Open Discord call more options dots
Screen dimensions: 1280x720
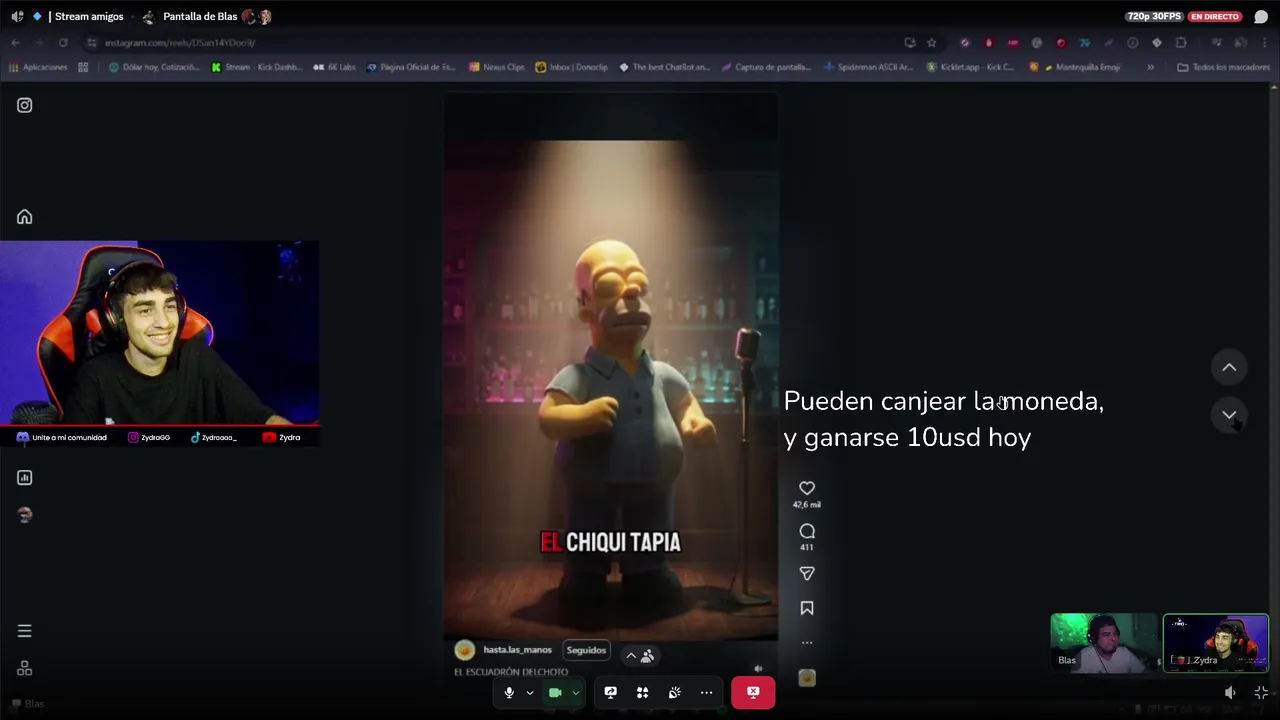pyautogui.click(x=706, y=692)
